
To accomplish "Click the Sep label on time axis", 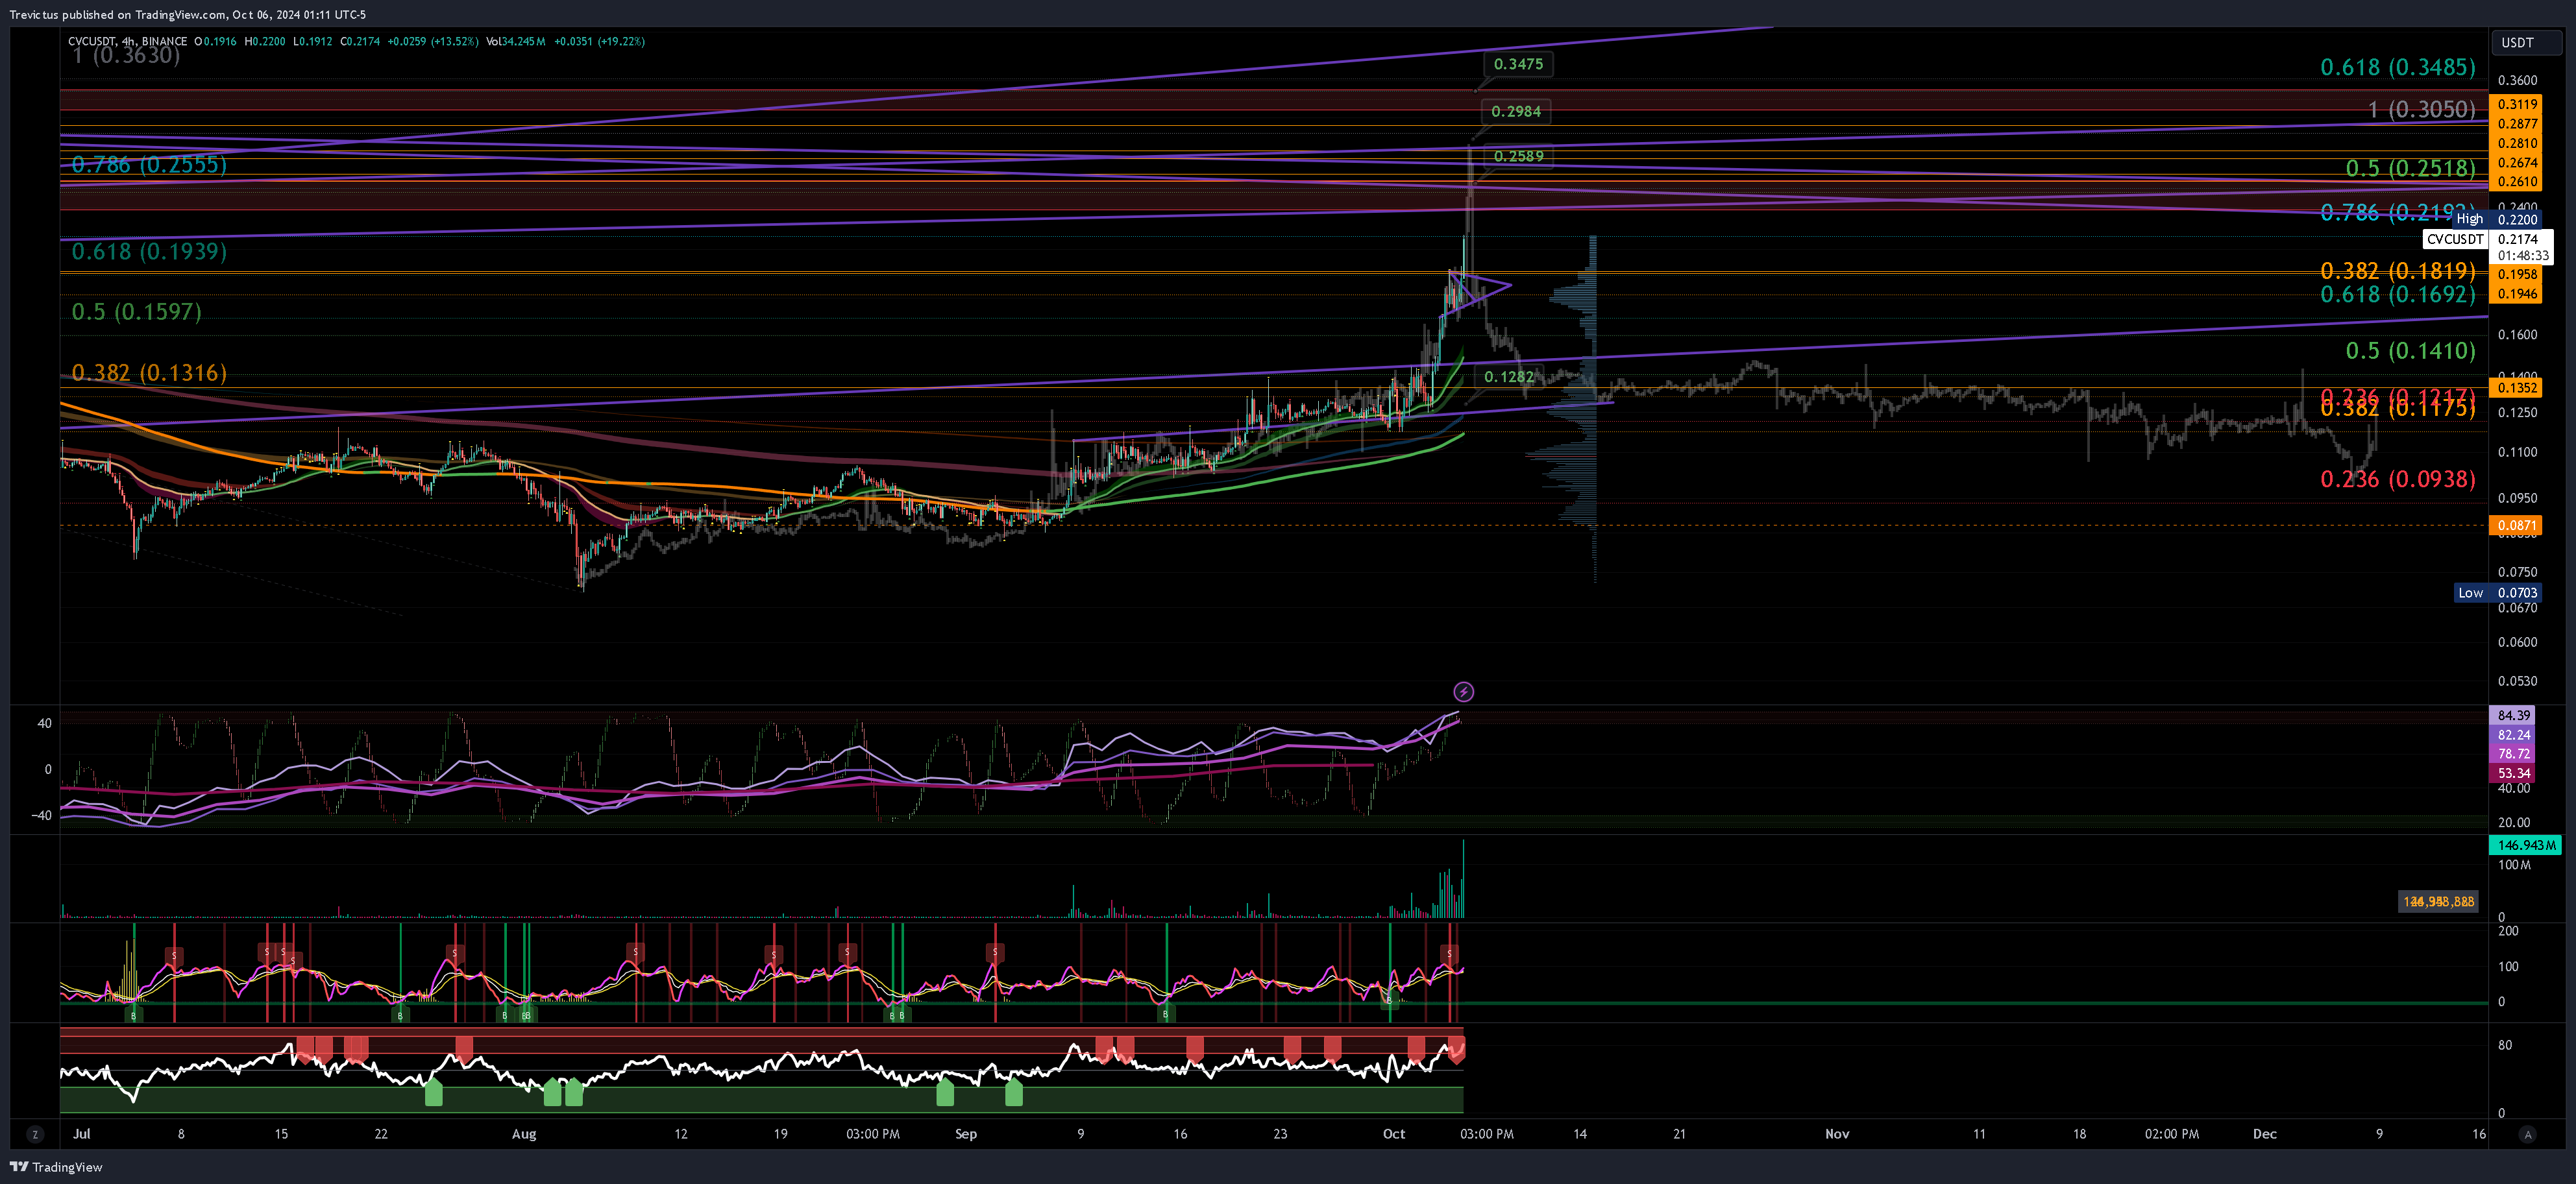I will click(965, 1134).
